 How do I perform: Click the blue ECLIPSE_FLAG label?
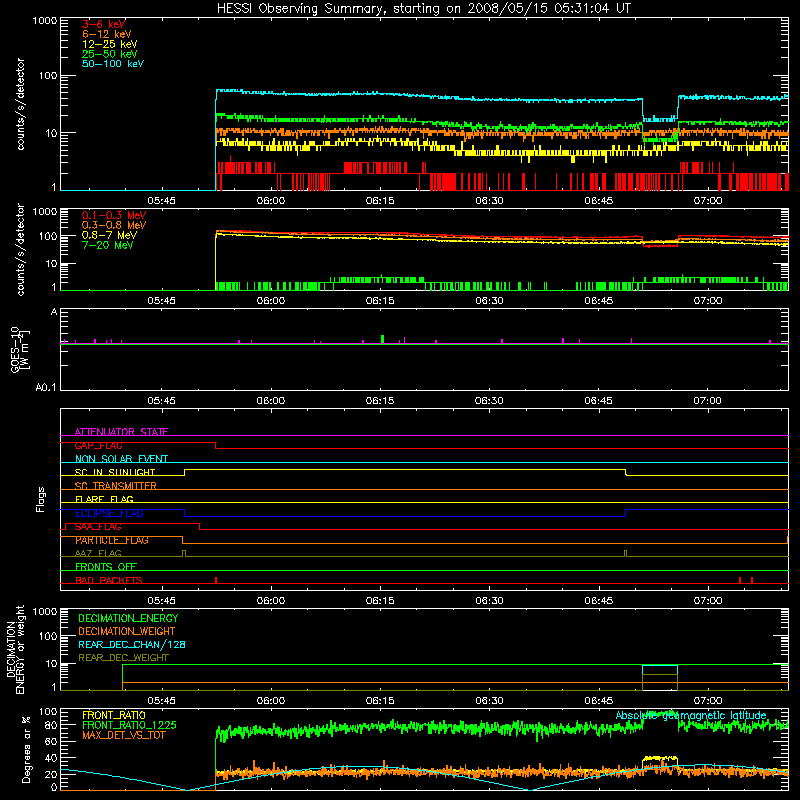point(109,513)
